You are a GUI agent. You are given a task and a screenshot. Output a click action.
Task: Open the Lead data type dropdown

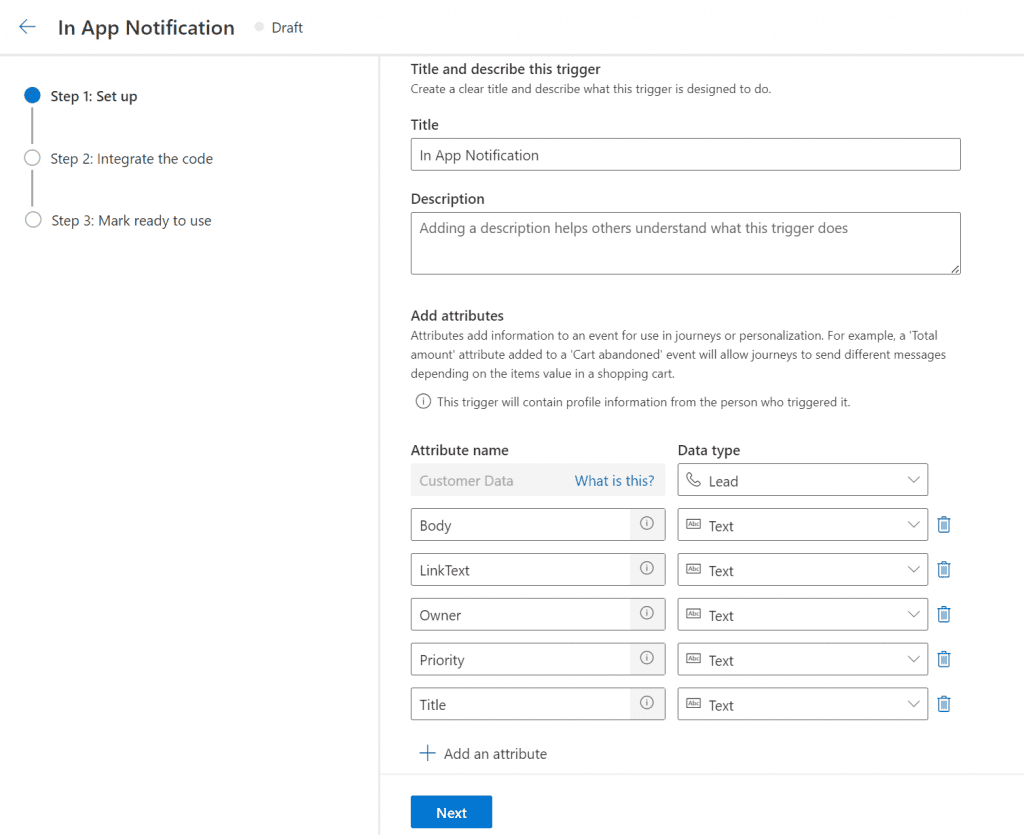pyautogui.click(x=802, y=480)
